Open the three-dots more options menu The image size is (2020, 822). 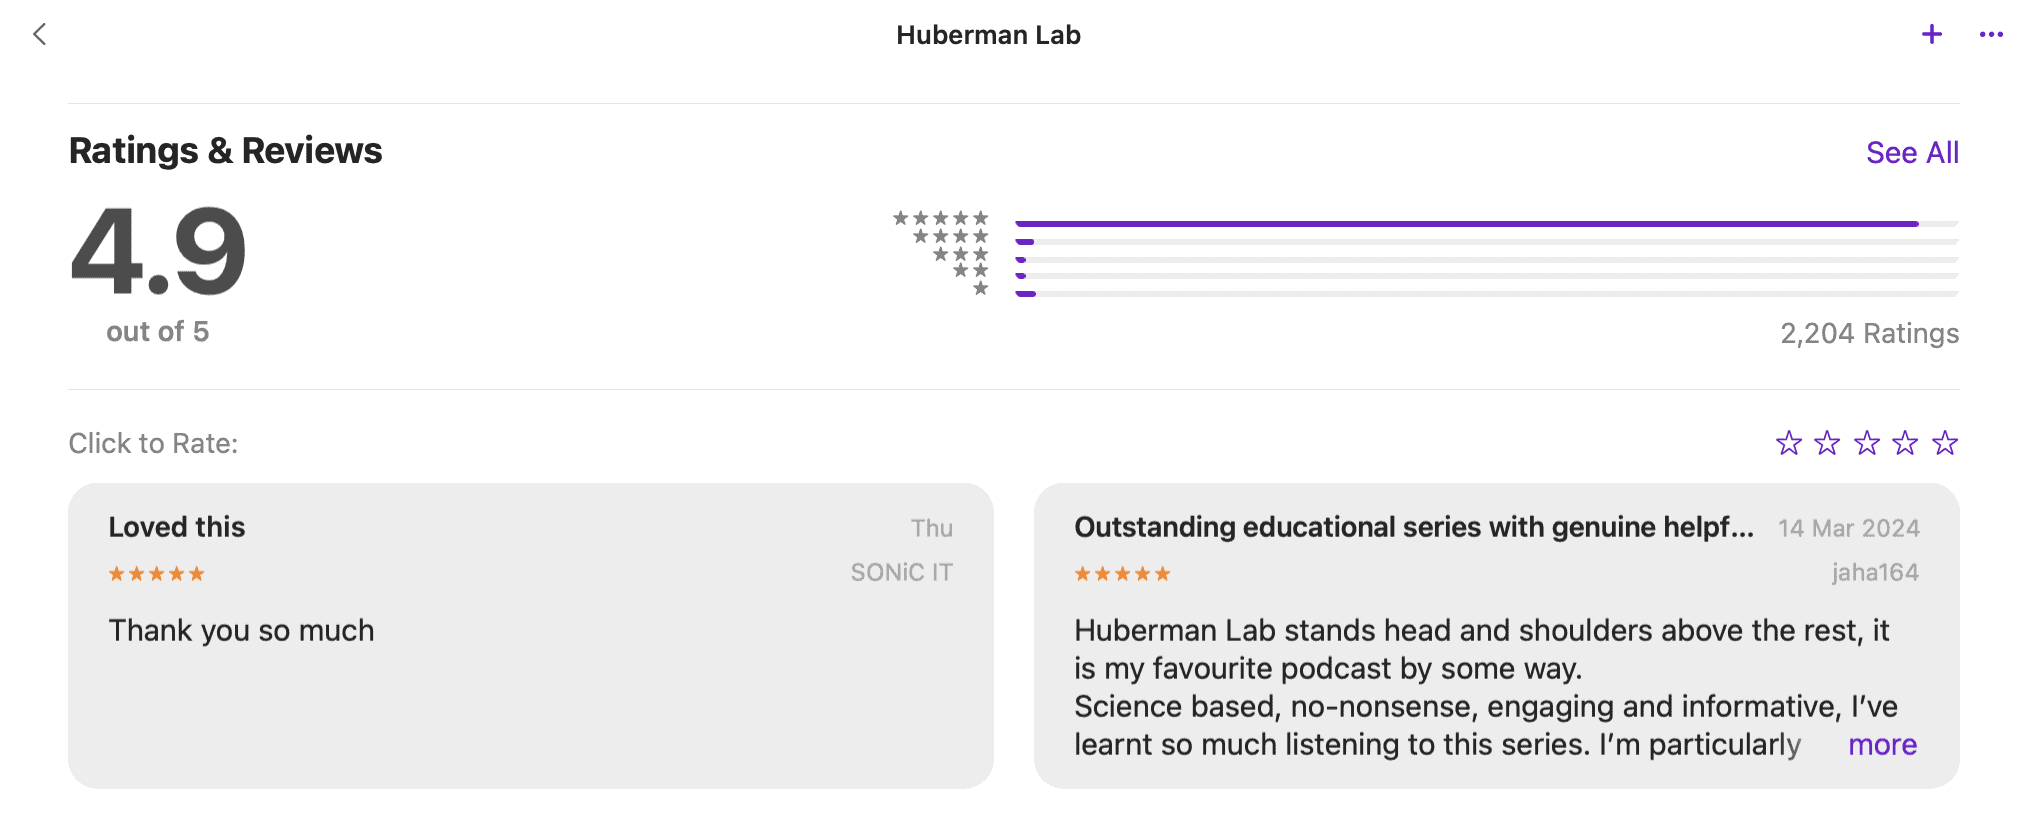click(1990, 35)
